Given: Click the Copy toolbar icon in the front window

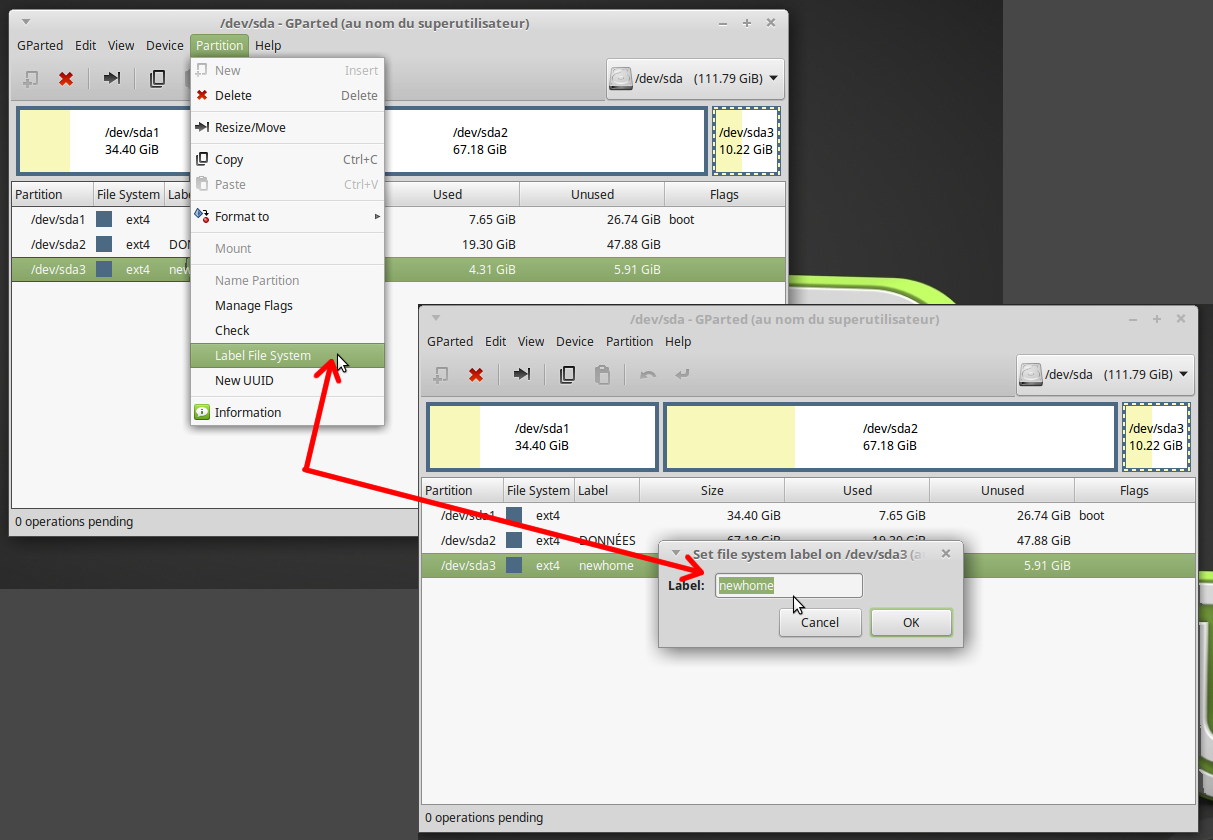Looking at the screenshot, I should pos(567,375).
